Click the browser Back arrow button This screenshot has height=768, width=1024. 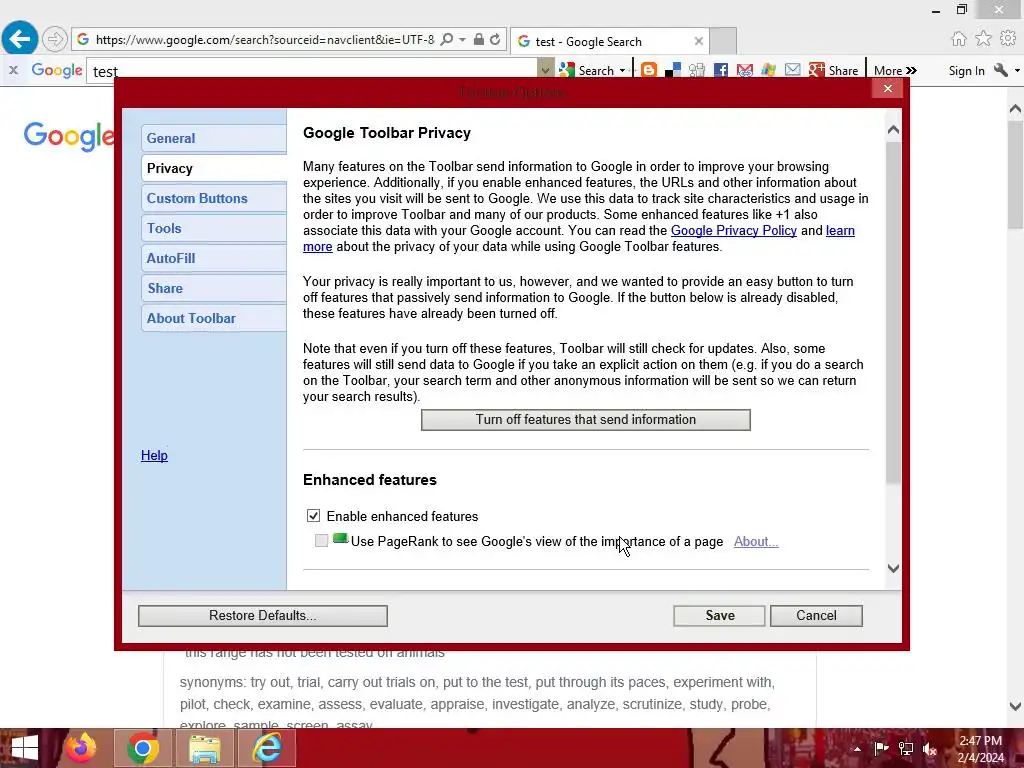click(x=20, y=39)
